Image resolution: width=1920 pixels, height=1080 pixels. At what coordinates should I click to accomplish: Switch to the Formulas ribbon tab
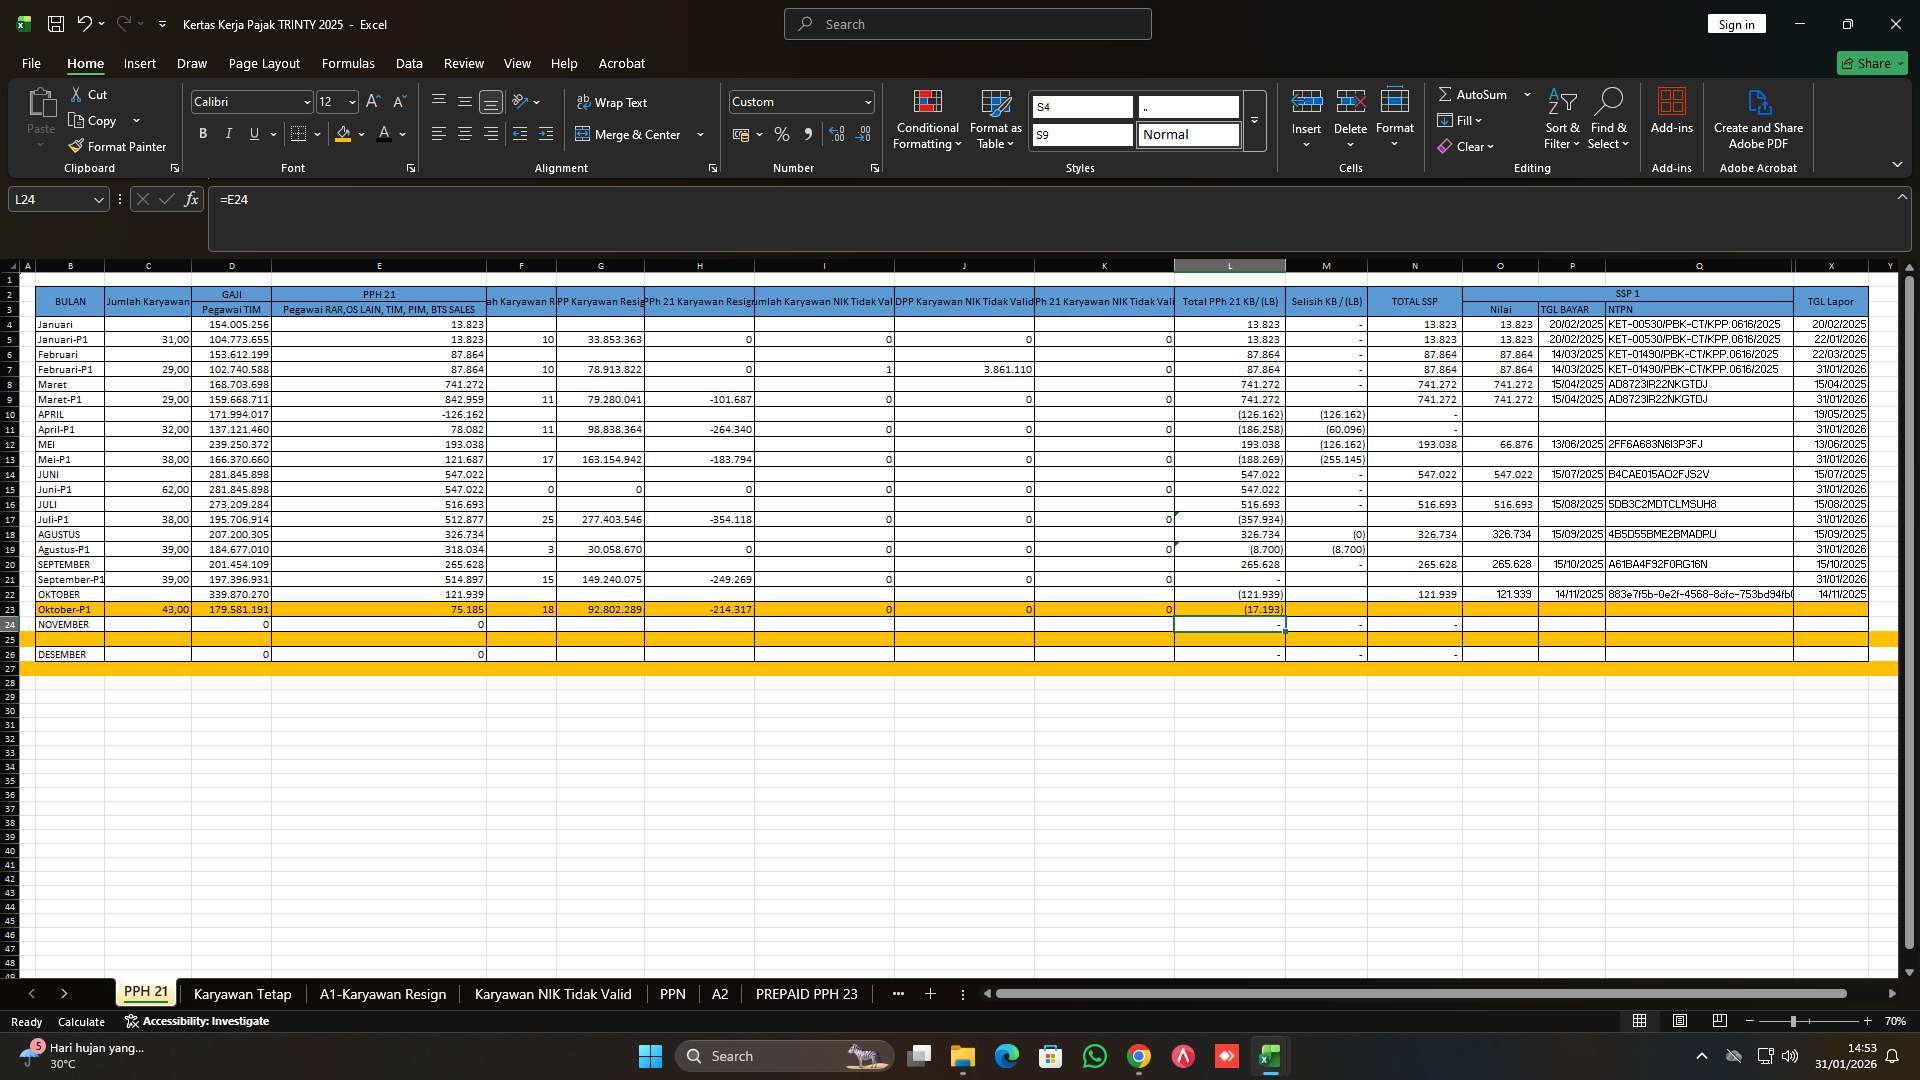[x=348, y=63]
